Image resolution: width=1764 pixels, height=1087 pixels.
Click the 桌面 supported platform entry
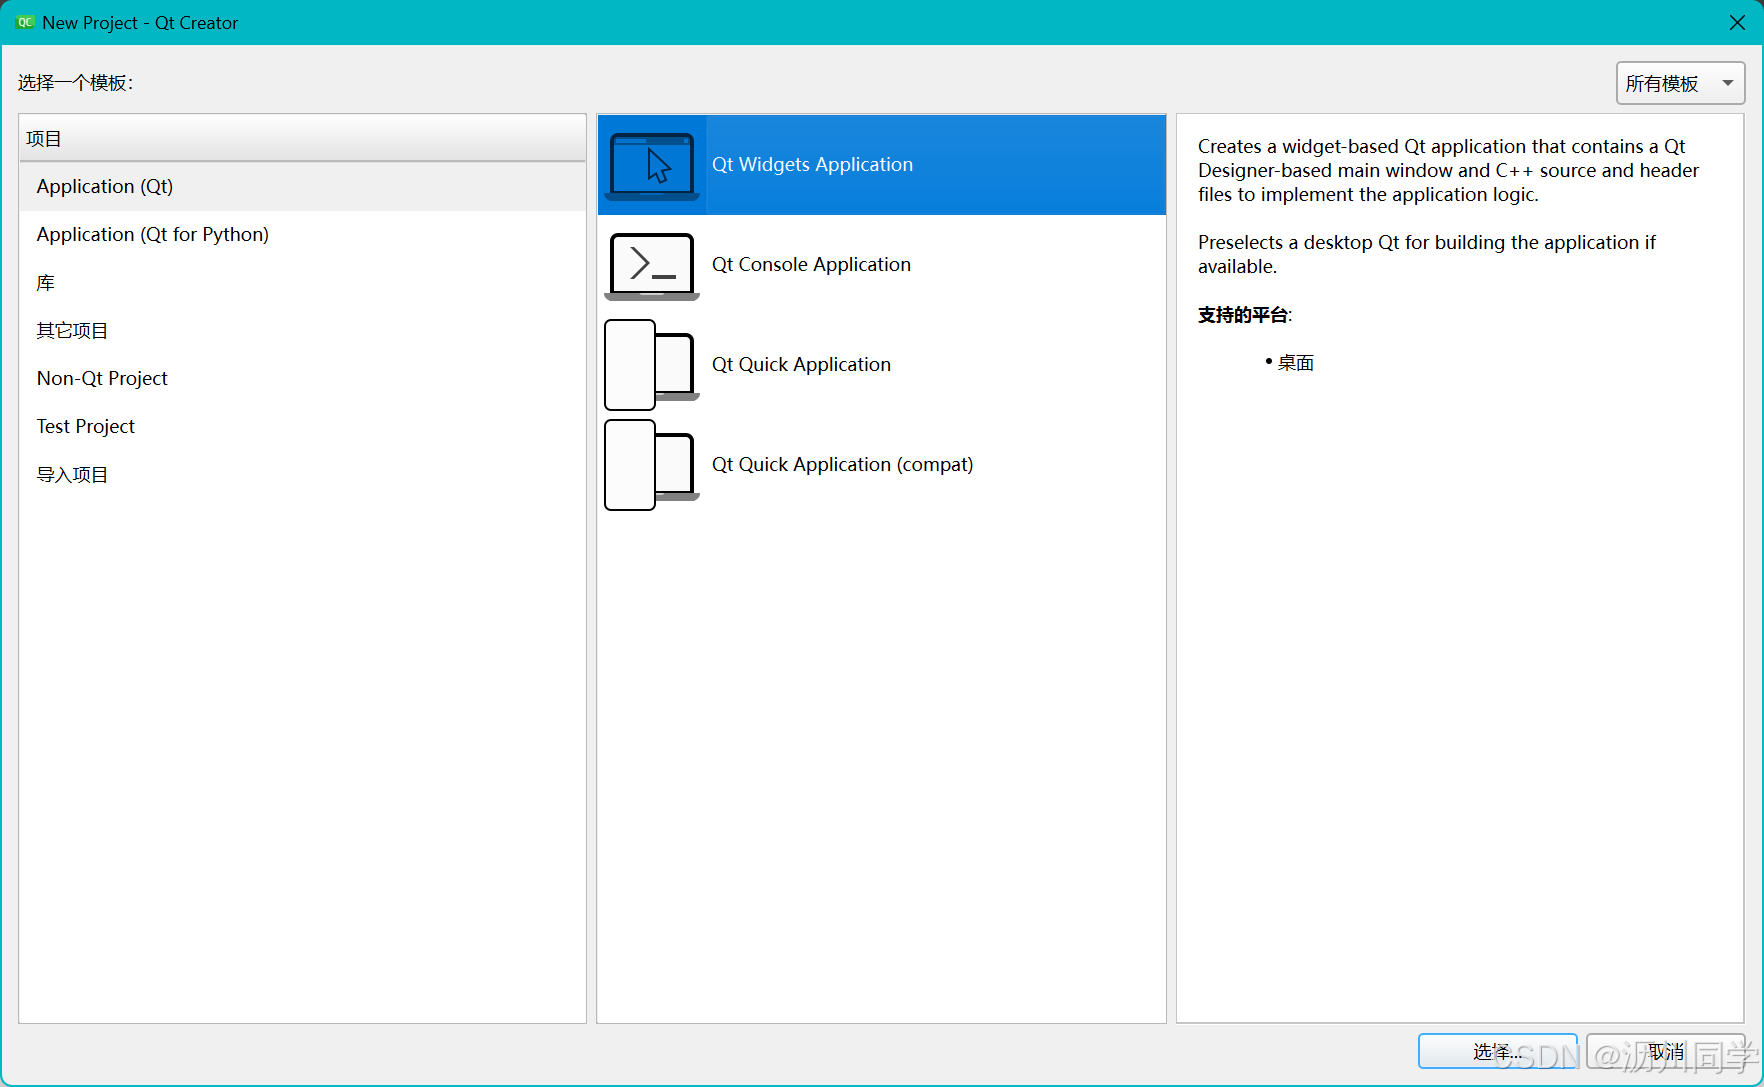1295,363
